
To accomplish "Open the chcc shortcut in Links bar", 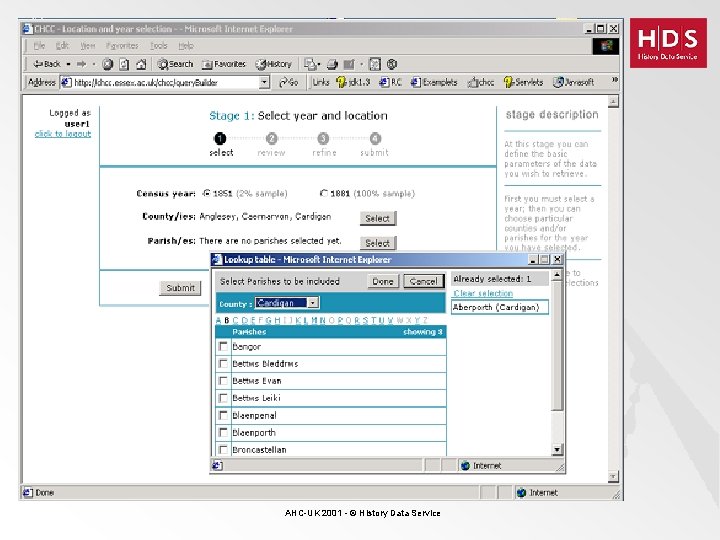I will point(481,82).
